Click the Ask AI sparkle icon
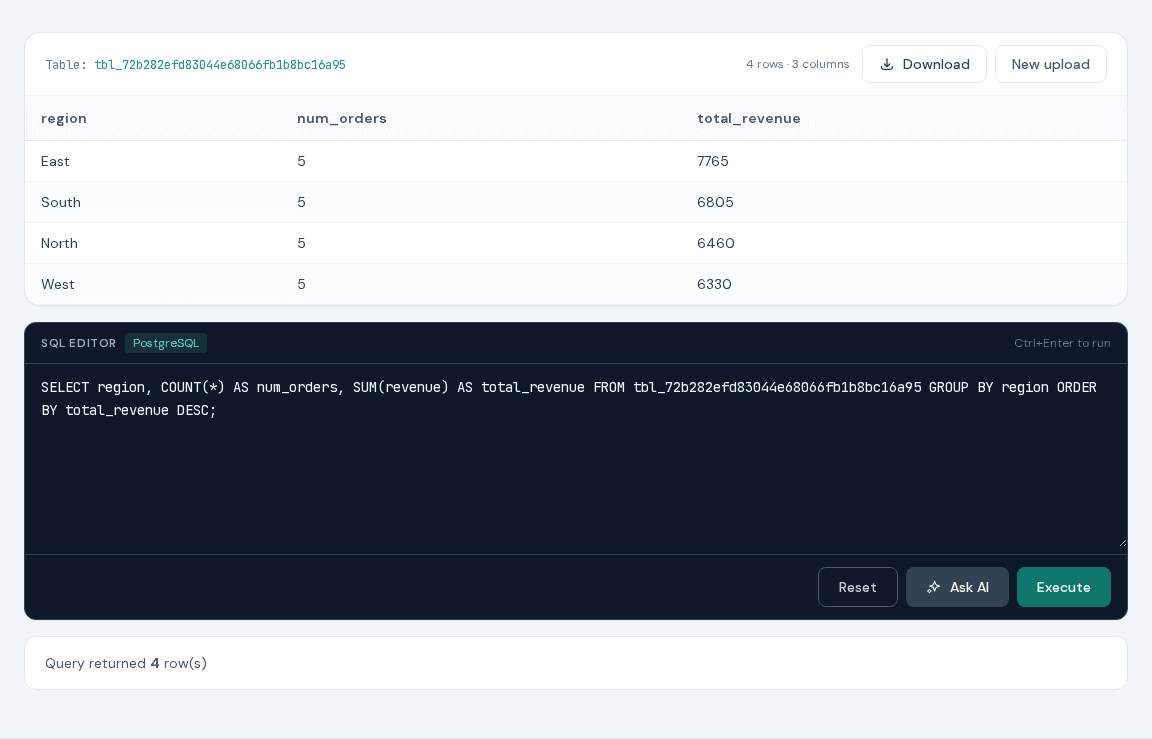Image resolution: width=1152 pixels, height=739 pixels. [x=933, y=587]
